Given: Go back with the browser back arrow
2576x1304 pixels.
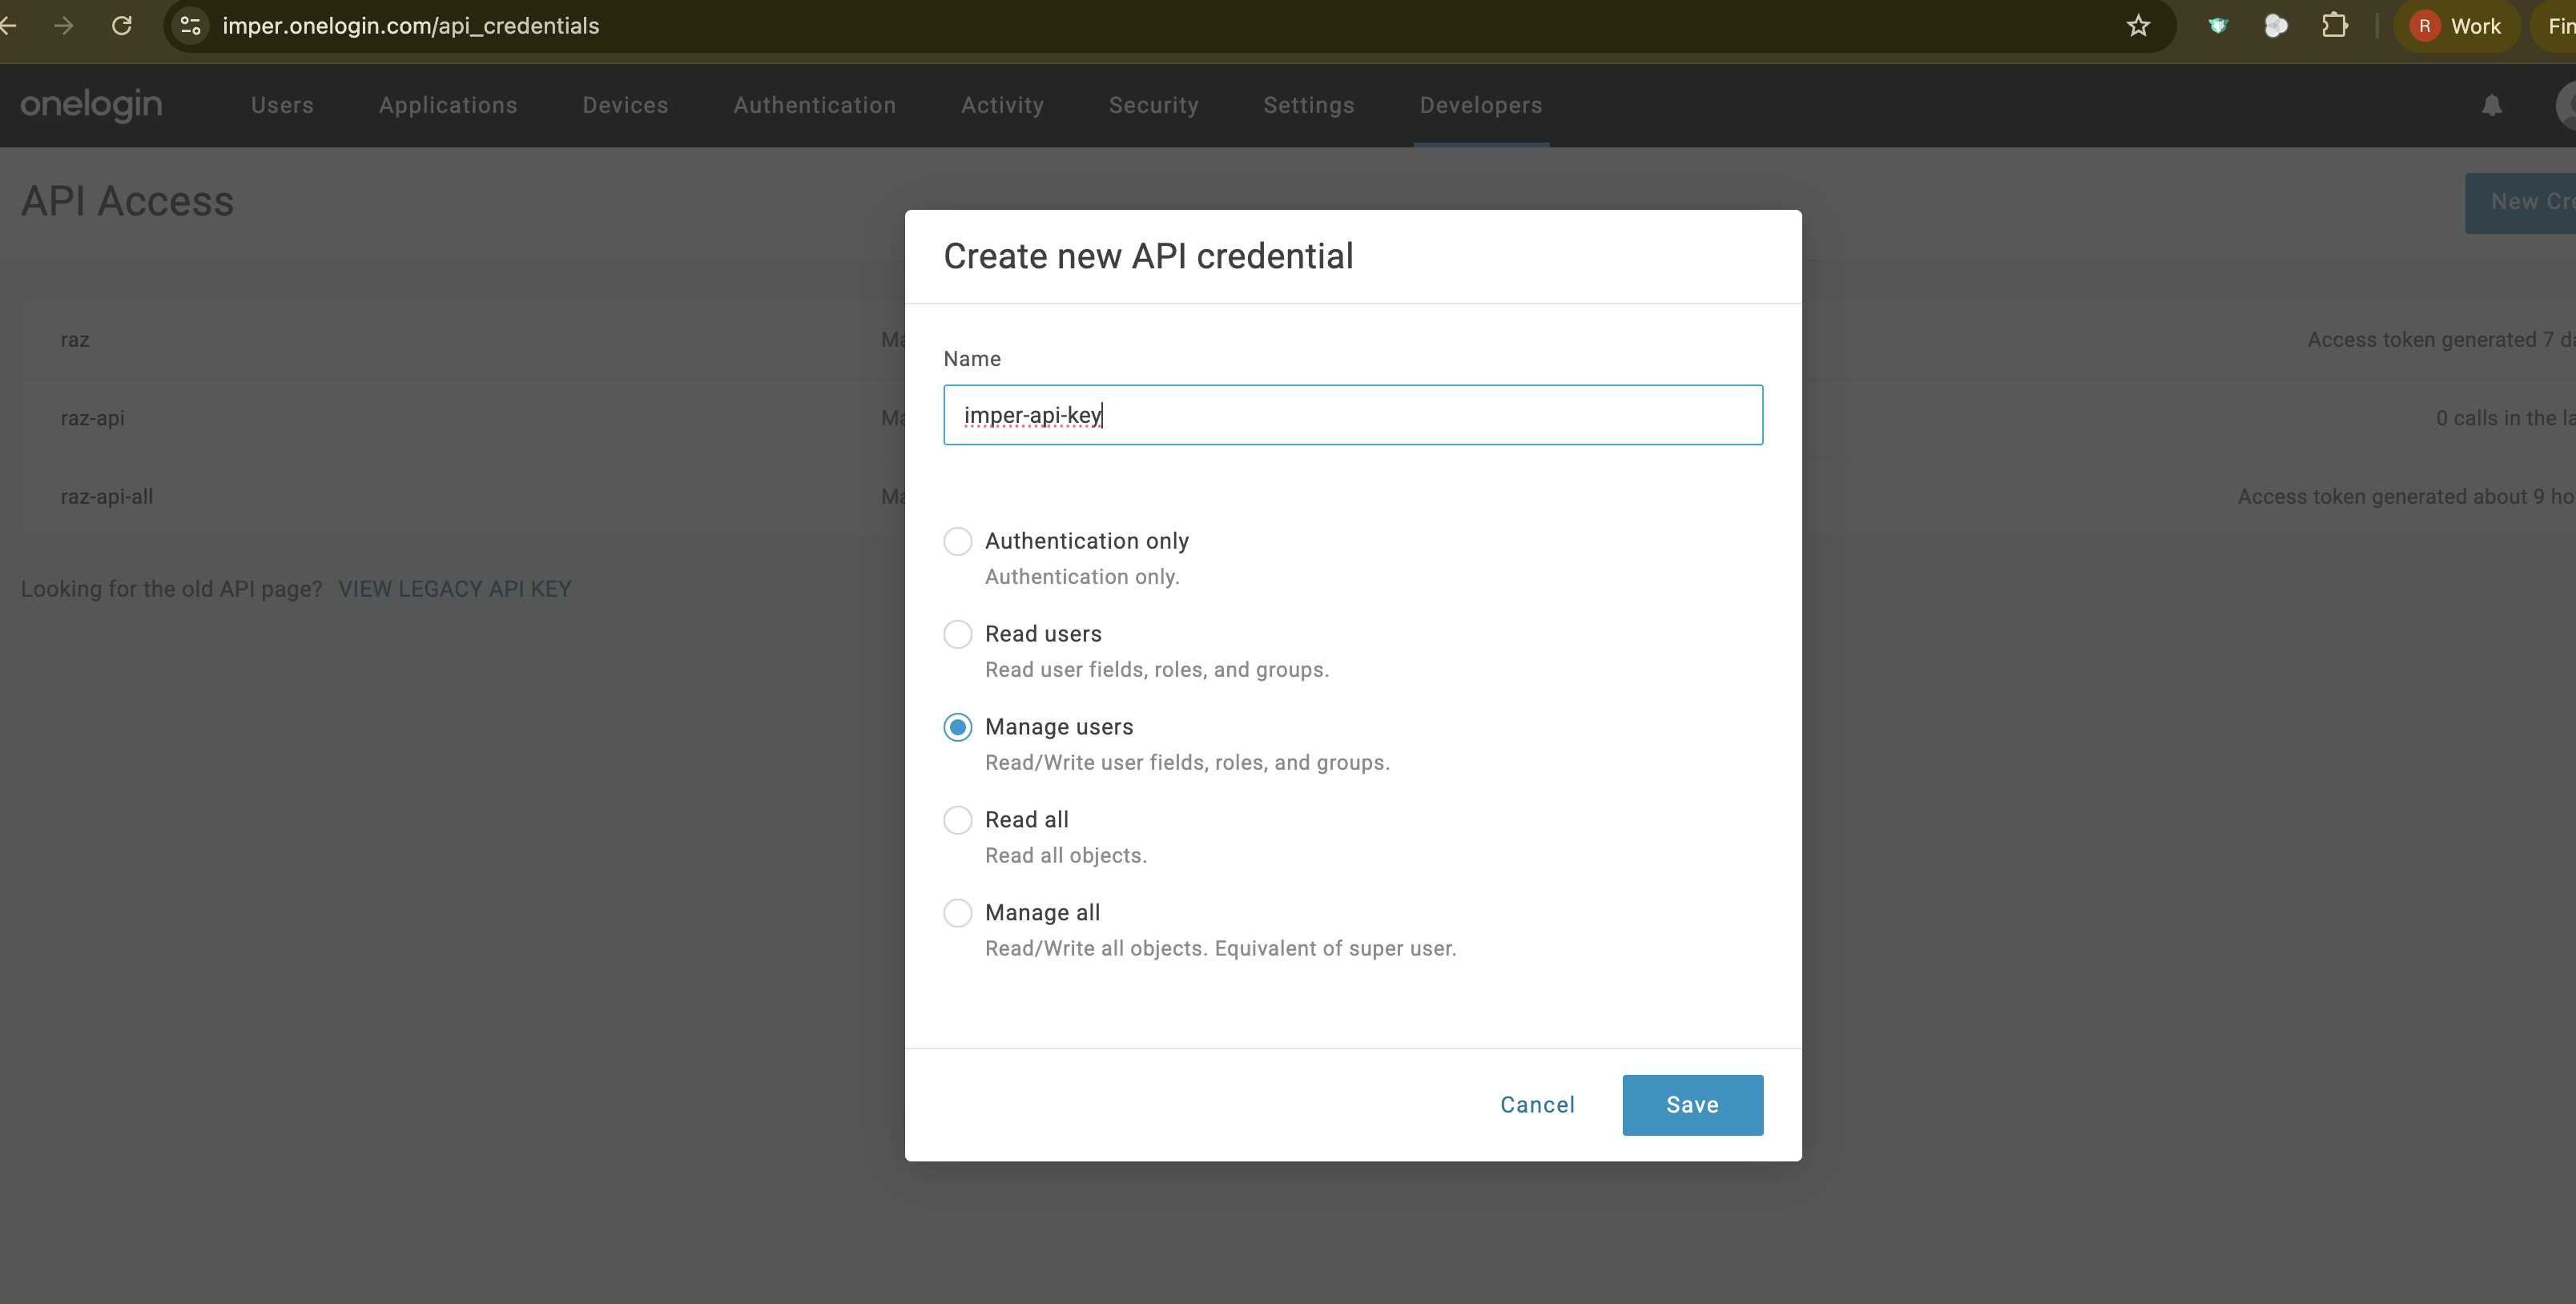Looking at the screenshot, I should point(8,26).
